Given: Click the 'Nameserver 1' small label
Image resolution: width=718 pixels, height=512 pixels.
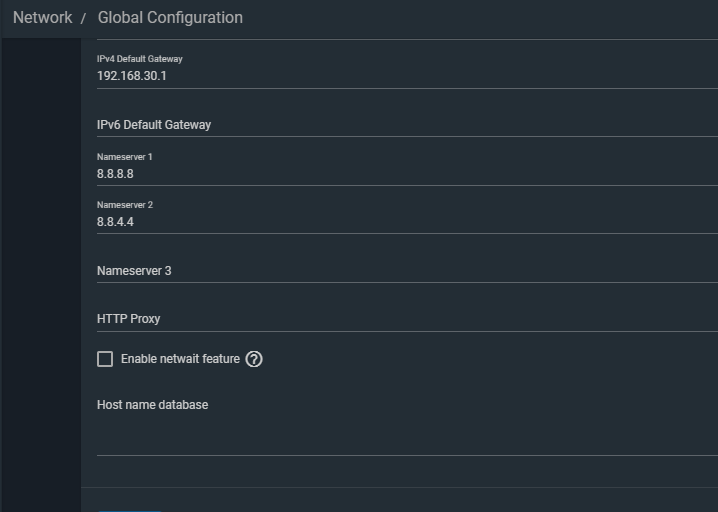Looking at the screenshot, I should pyautogui.click(x=125, y=157).
